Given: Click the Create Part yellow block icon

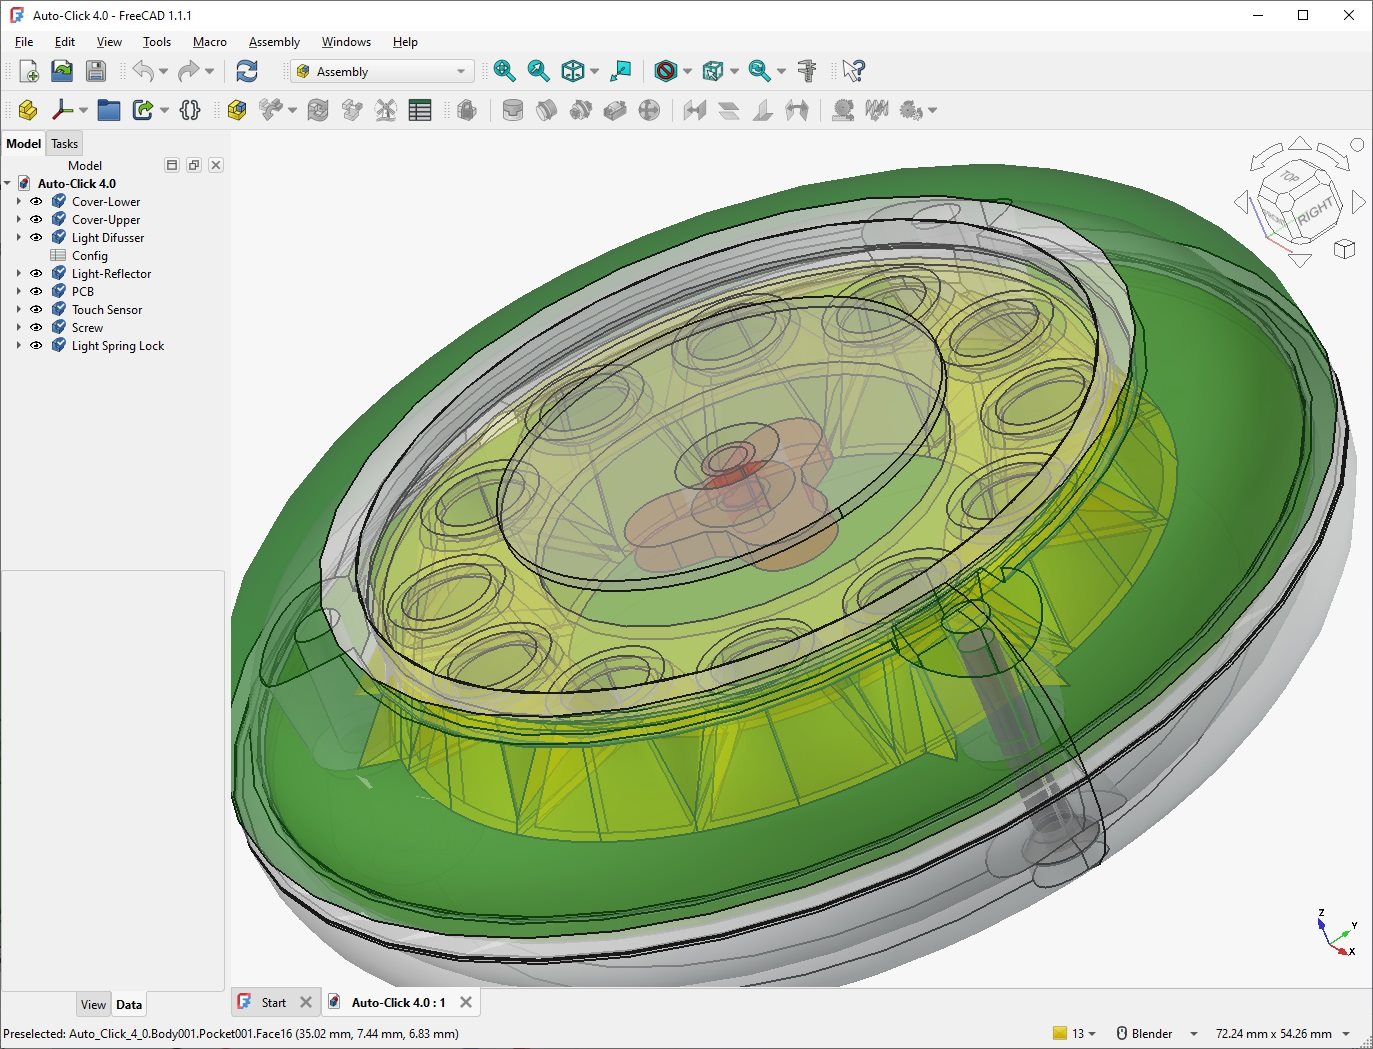Looking at the screenshot, I should coord(28,110).
